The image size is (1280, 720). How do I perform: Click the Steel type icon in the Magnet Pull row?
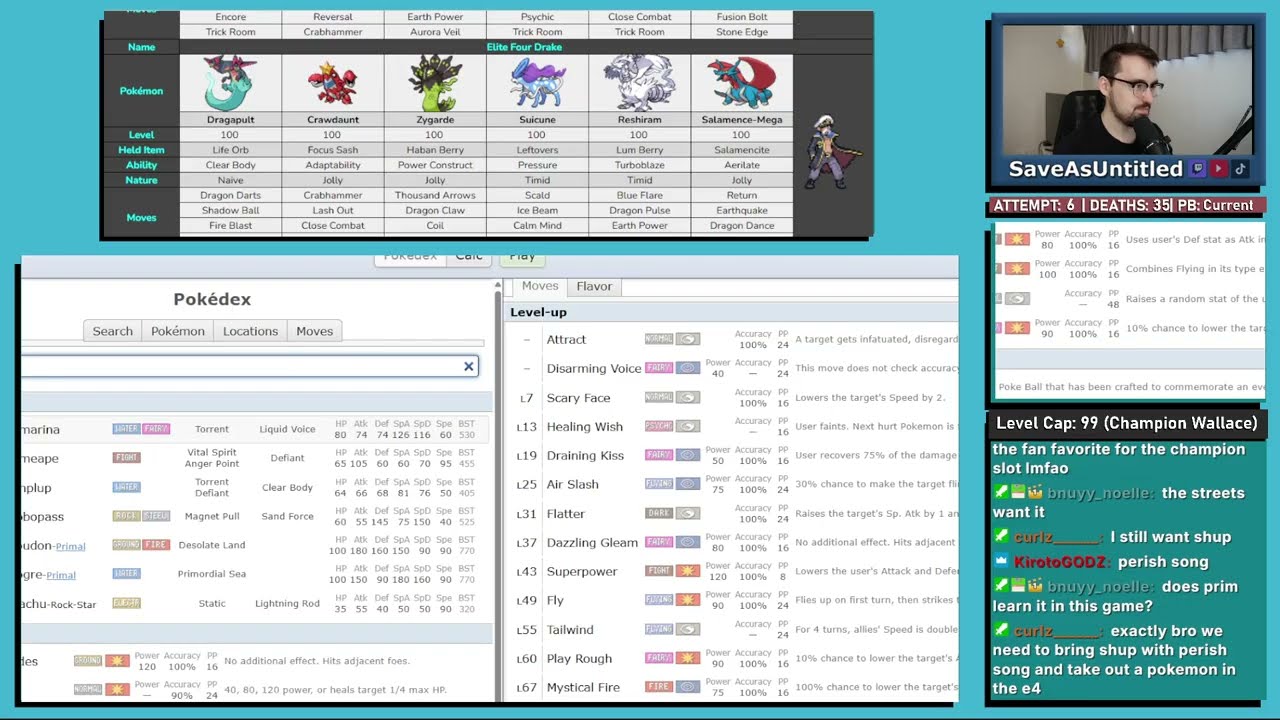point(155,516)
